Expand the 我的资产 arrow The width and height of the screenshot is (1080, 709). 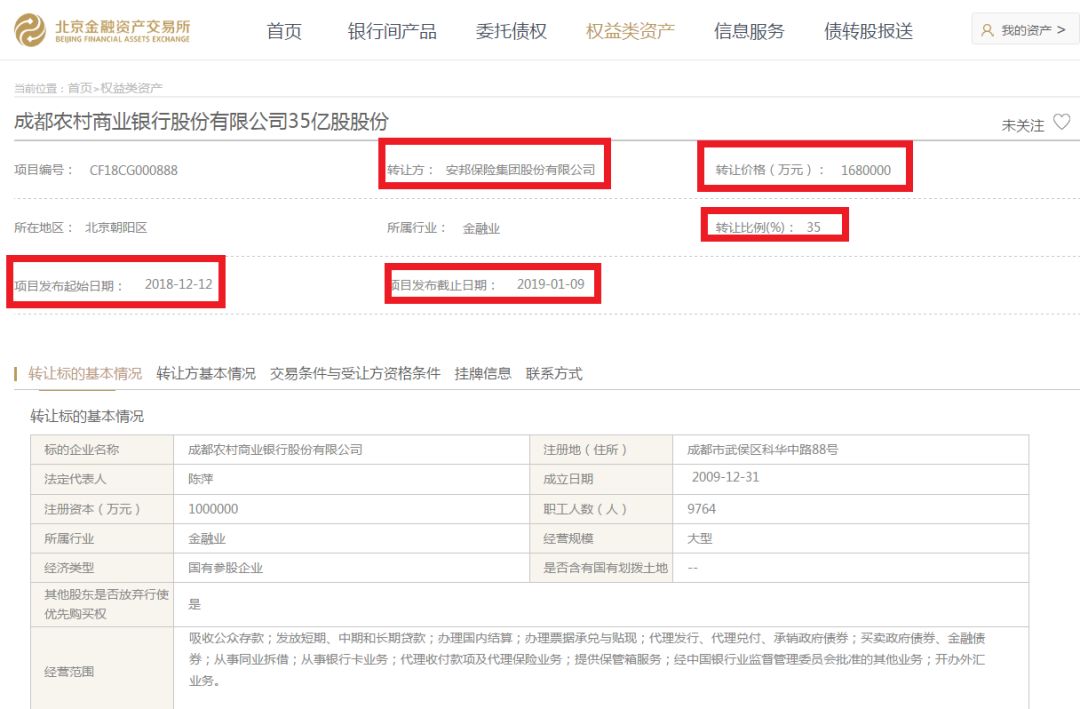[1061, 30]
